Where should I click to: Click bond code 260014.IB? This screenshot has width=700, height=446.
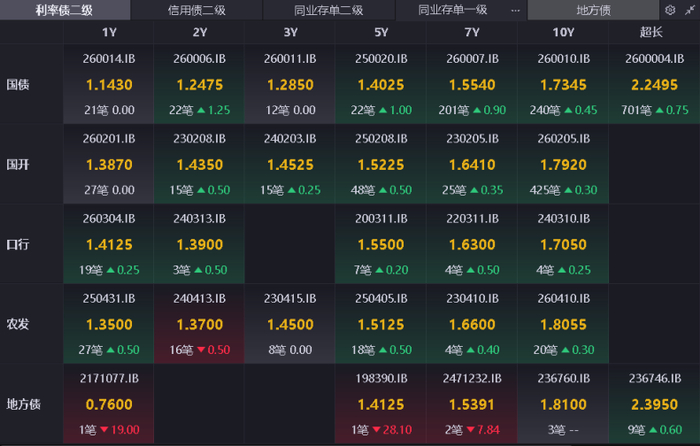tap(109, 58)
